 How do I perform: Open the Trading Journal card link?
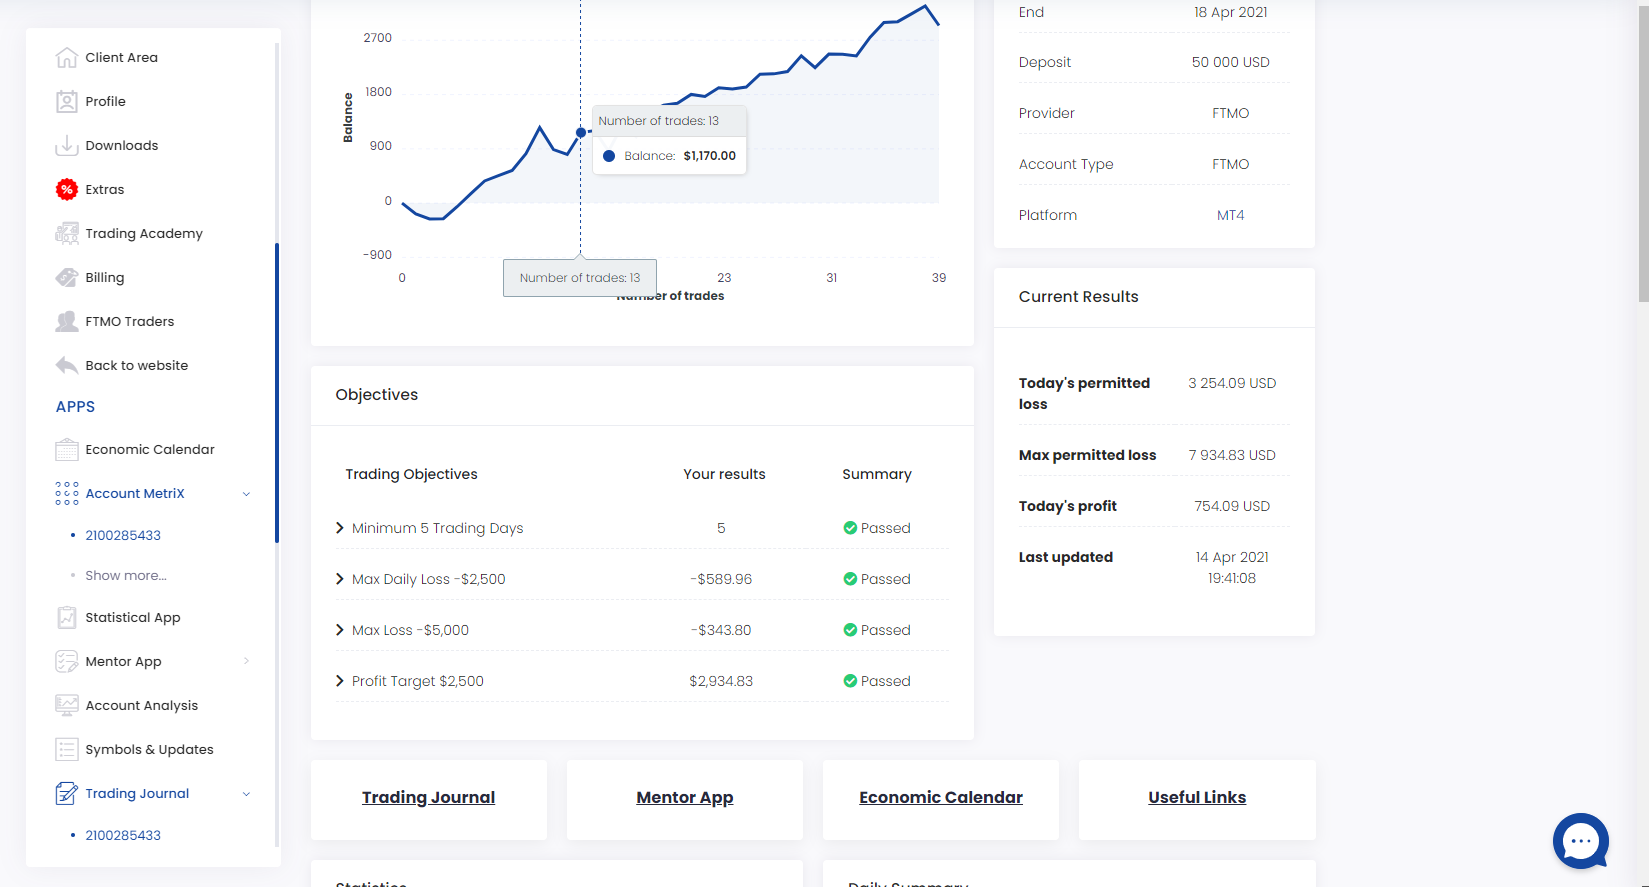428,798
